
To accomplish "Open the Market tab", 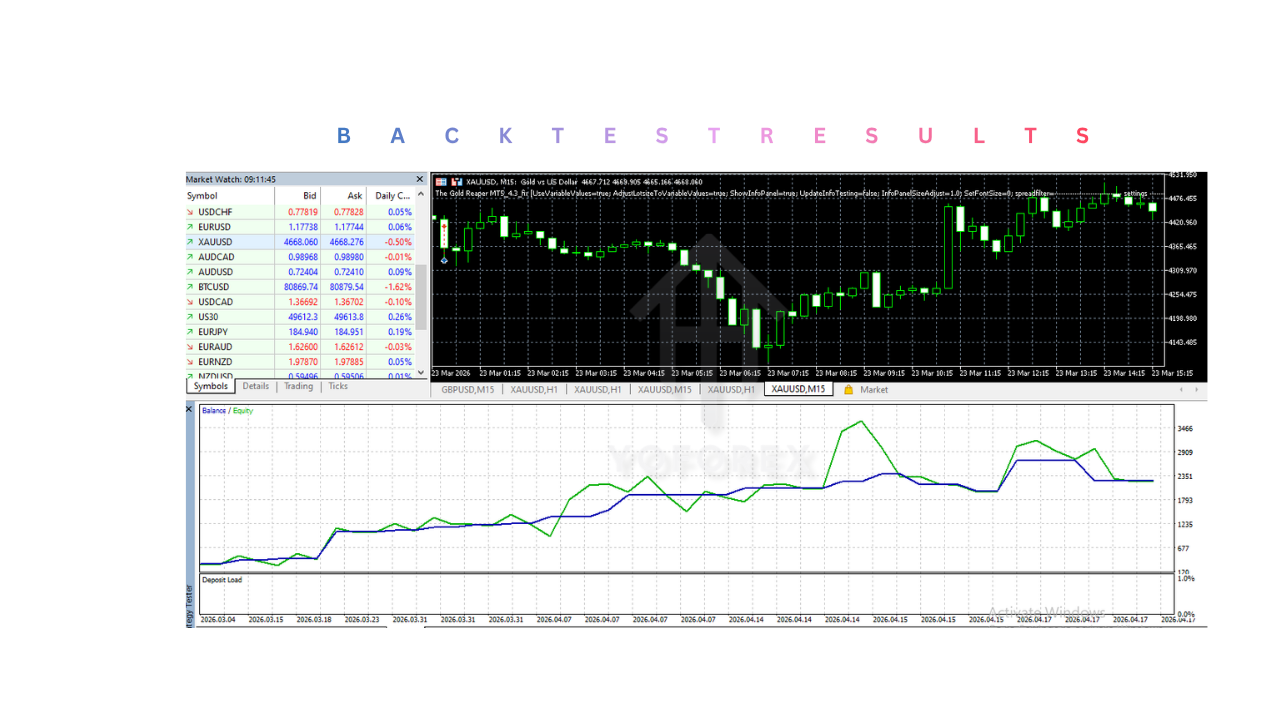I will point(874,390).
